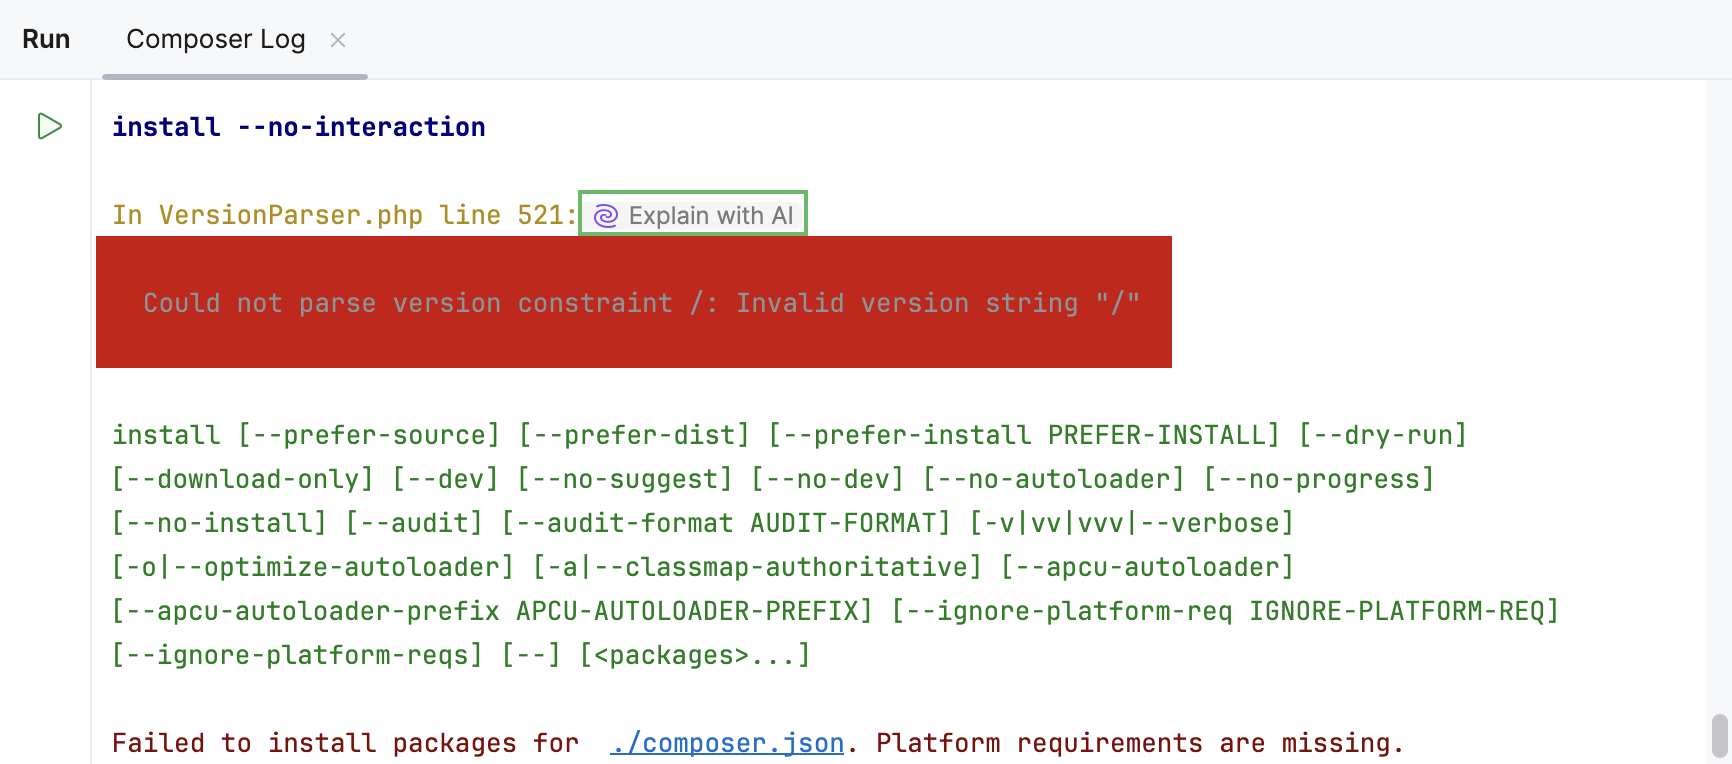Click the usage line starting with --prefer-source
The height and width of the screenshot is (764, 1732).
pos(368,435)
